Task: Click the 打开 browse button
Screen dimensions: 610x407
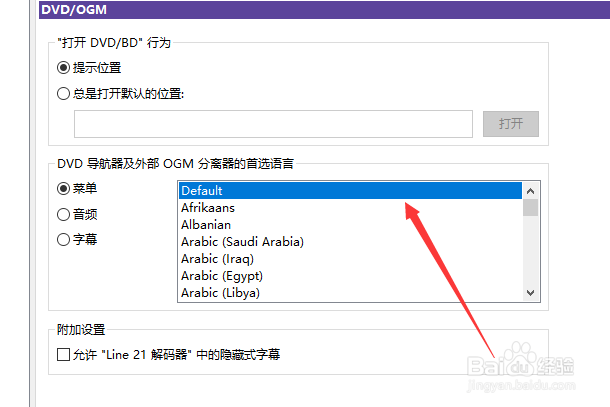Action: click(x=510, y=124)
